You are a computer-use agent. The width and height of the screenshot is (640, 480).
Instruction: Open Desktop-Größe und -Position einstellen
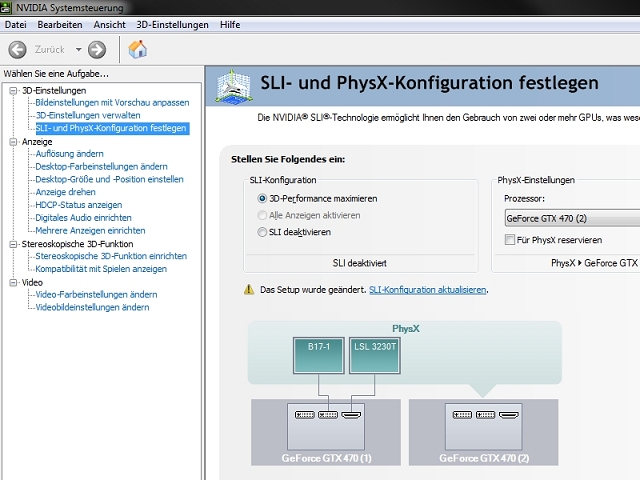[x=109, y=179]
